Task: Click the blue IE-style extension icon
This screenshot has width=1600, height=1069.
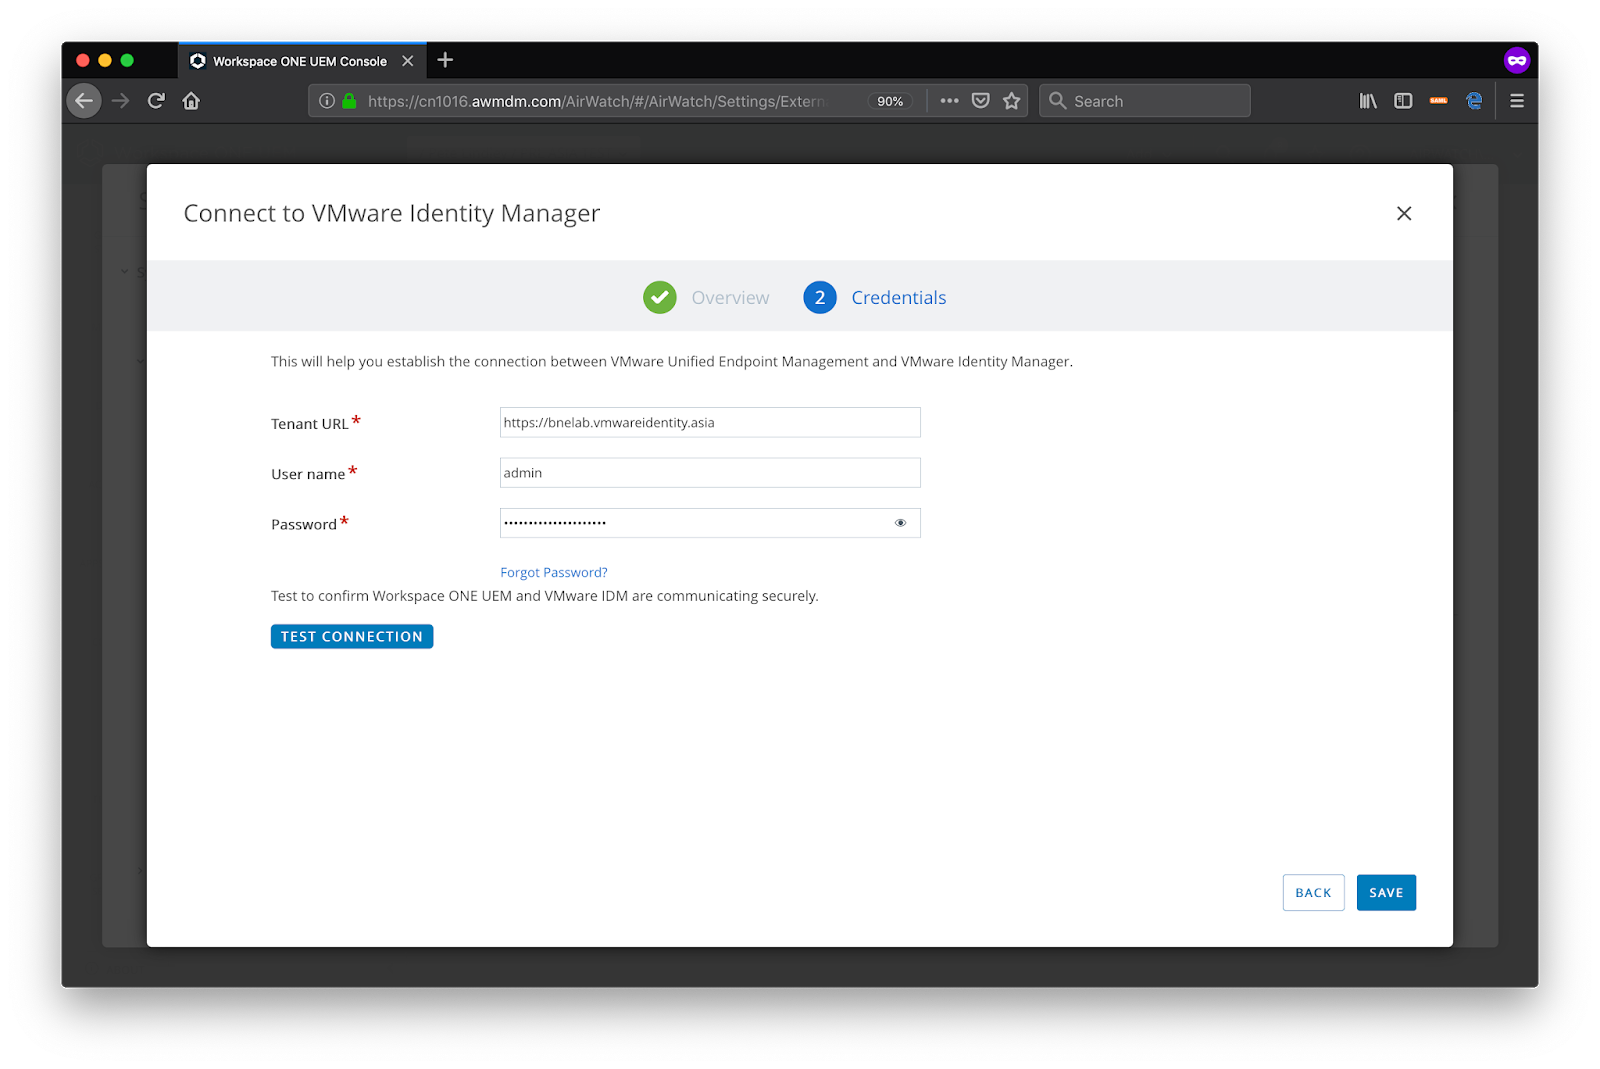Action: (1474, 101)
